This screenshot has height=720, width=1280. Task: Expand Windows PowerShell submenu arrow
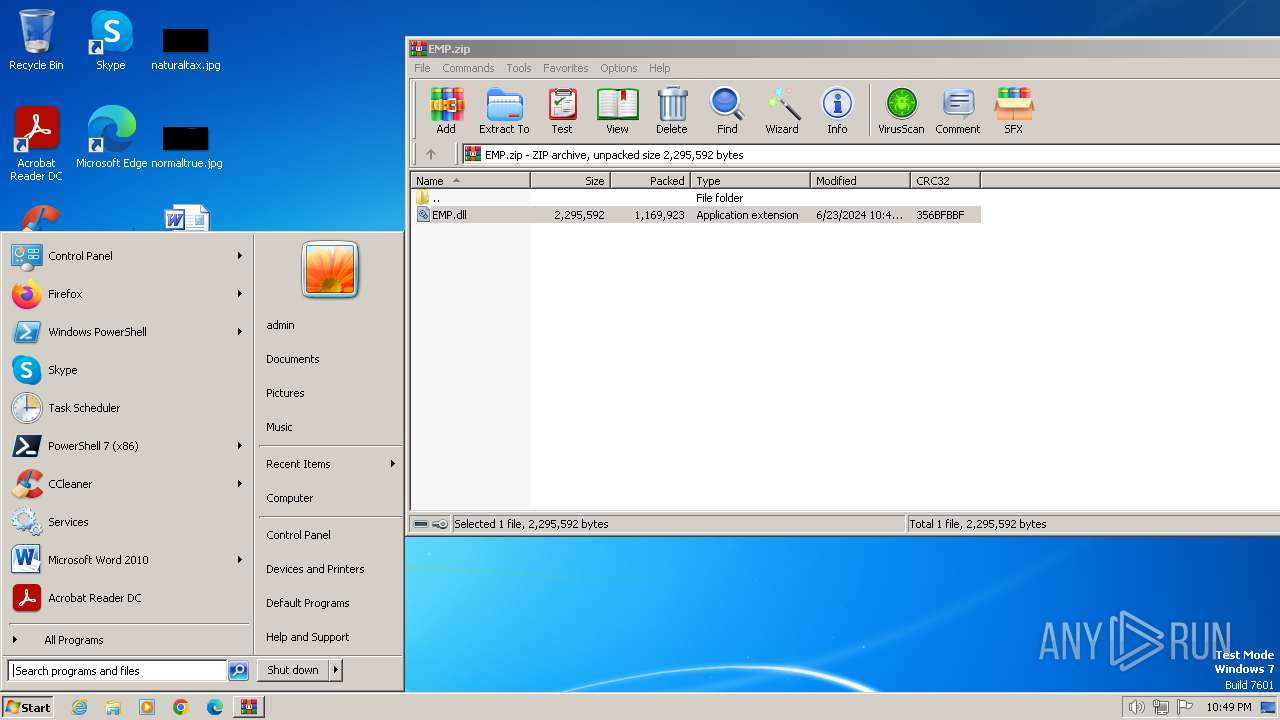click(240, 332)
